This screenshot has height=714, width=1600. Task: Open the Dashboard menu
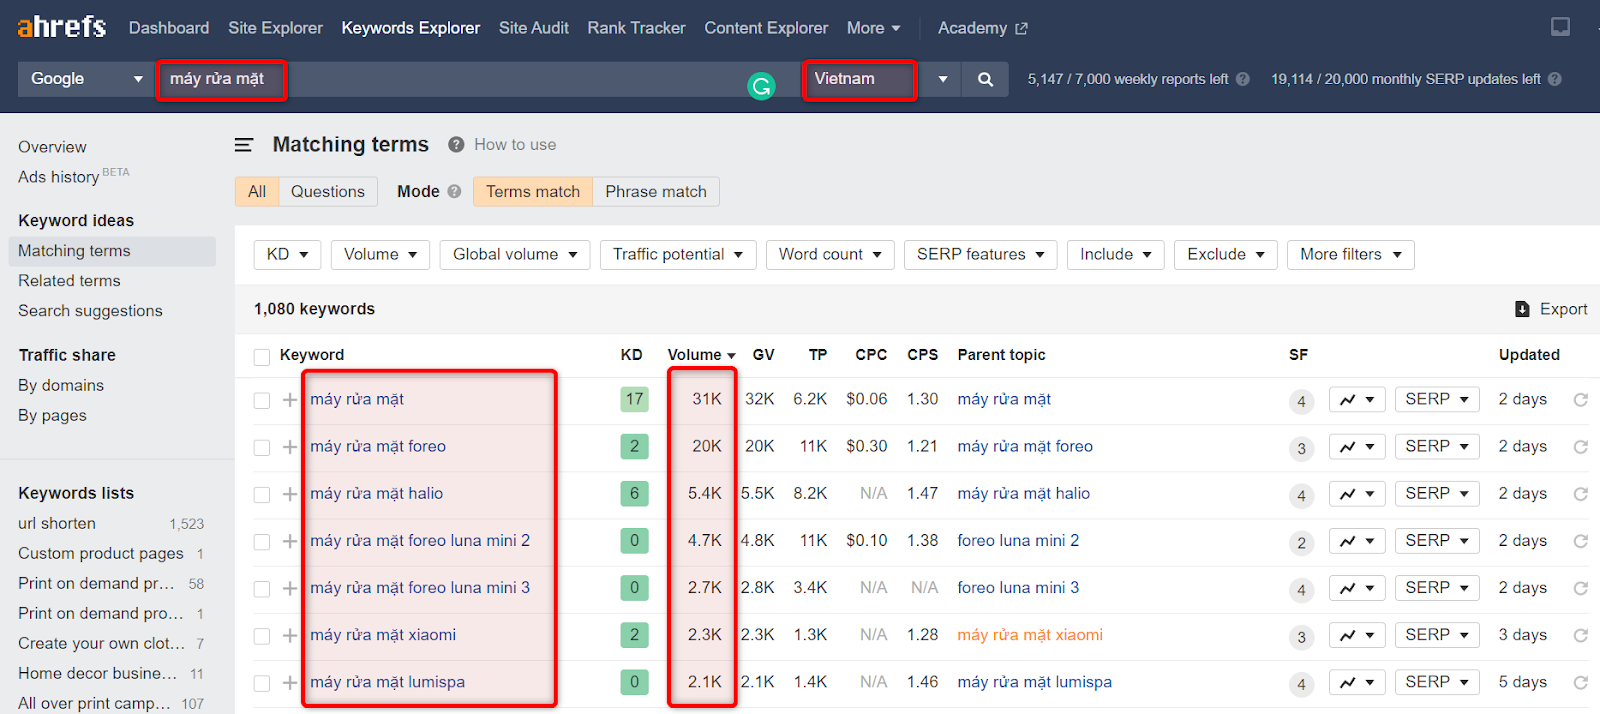coord(169,28)
